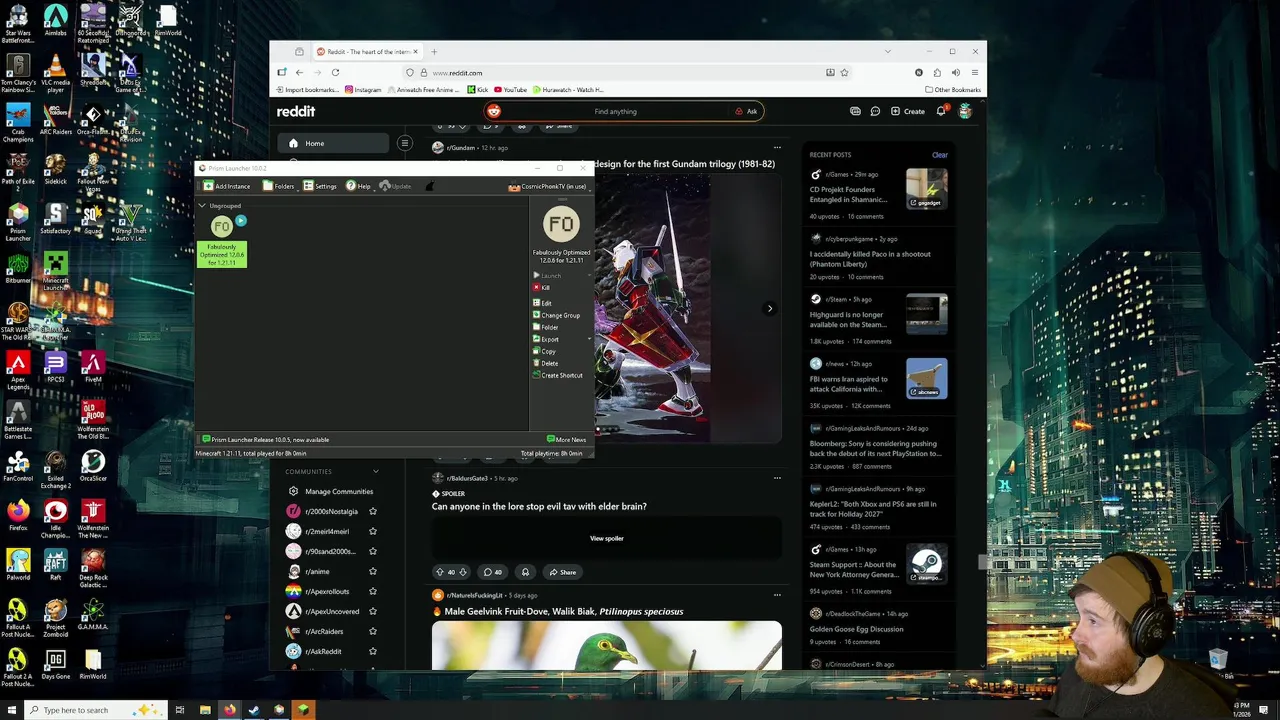
Task: Kill the running instance
Action: (542, 288)
